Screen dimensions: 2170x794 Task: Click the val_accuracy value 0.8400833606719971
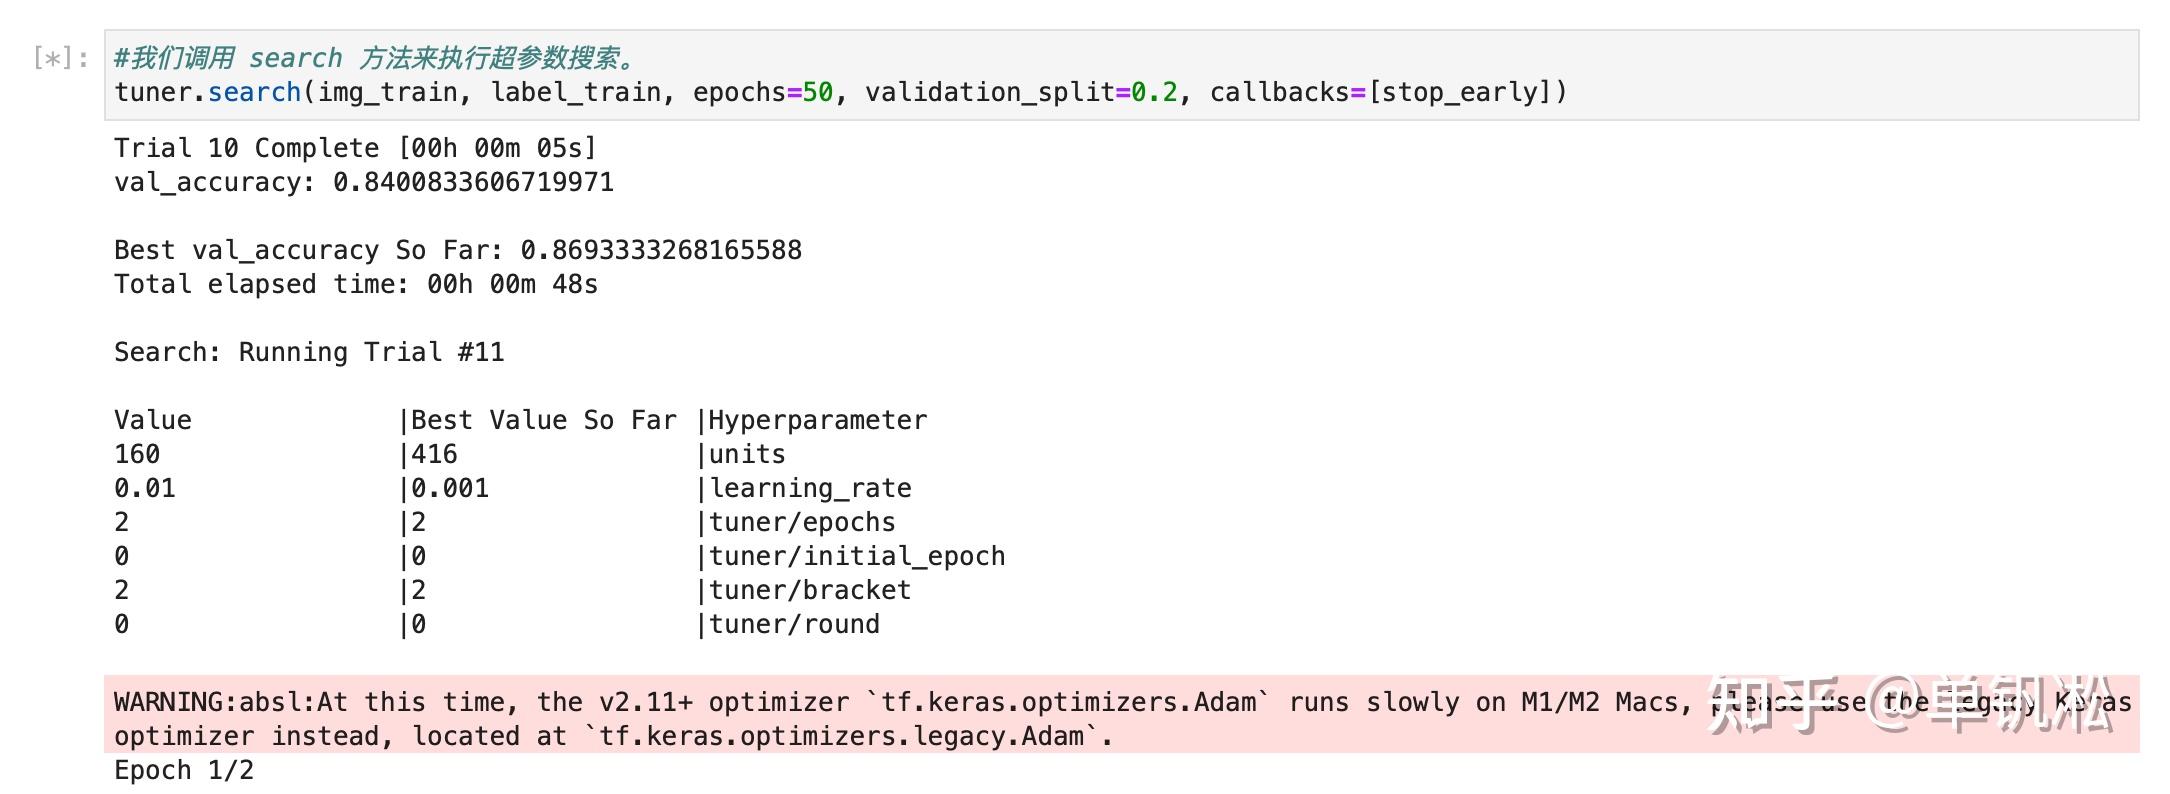[473, 182]
